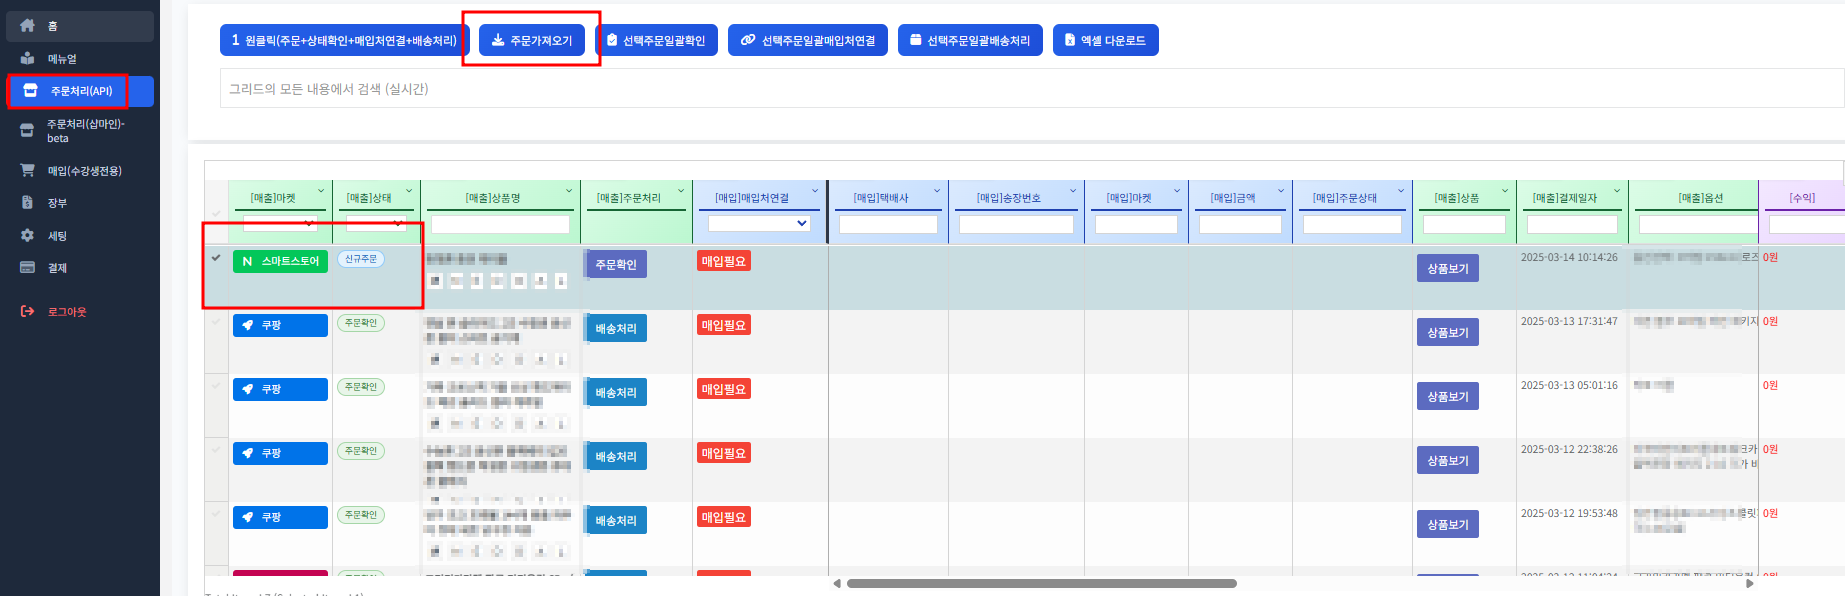Click 주문확인 in the 스마트스토어 row
The image size is (1845, 596).
(616, 265)
